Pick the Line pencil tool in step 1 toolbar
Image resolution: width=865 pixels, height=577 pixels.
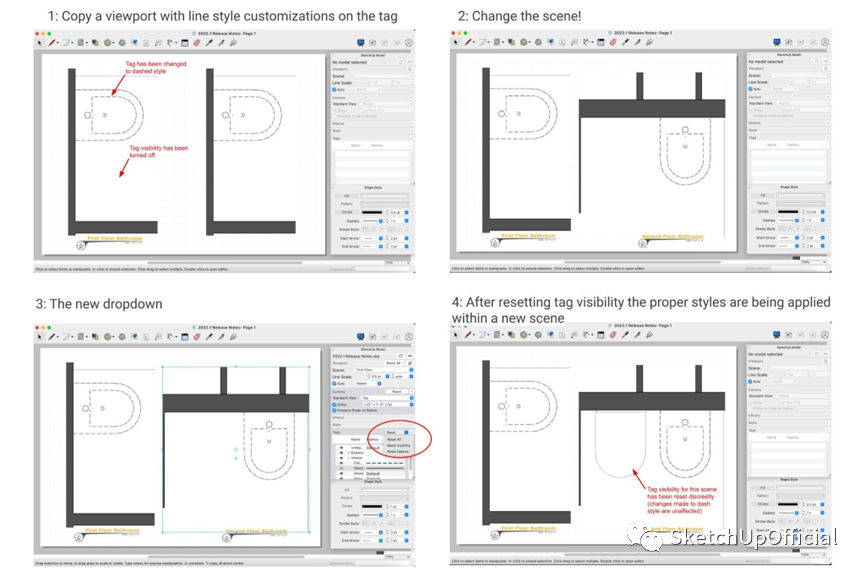[52, 43]
